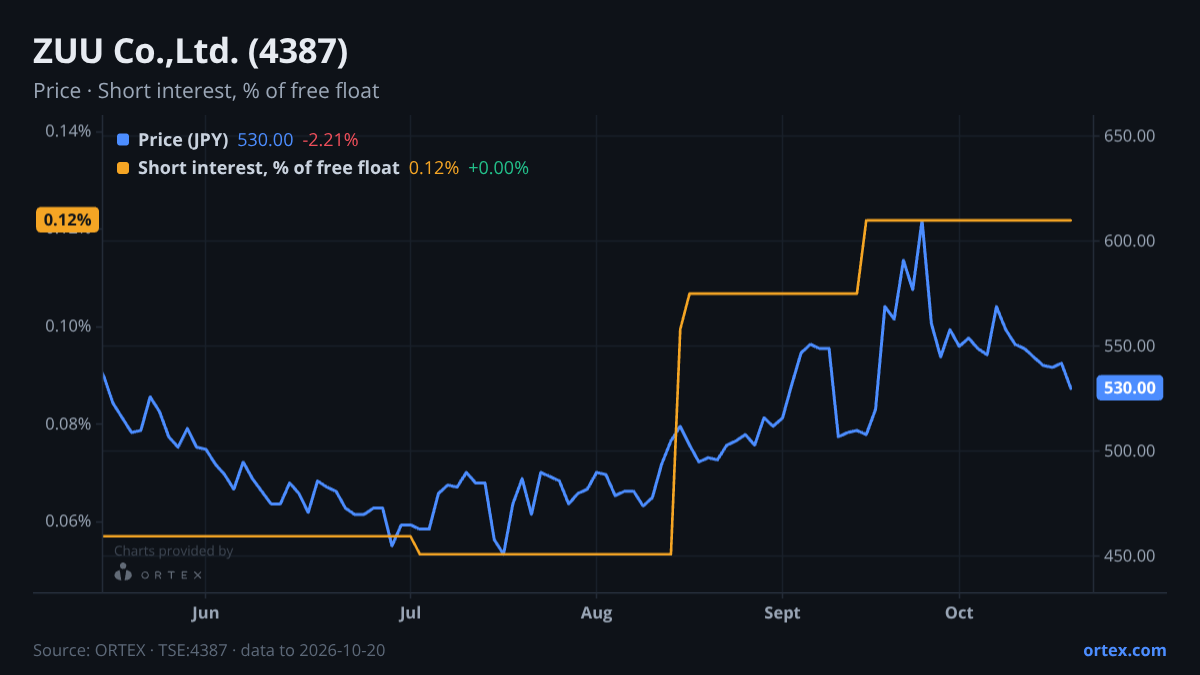Click the 0.12% orange value in the legend
The width and height of the screenshot is (1200, 675).
point(434,168)
